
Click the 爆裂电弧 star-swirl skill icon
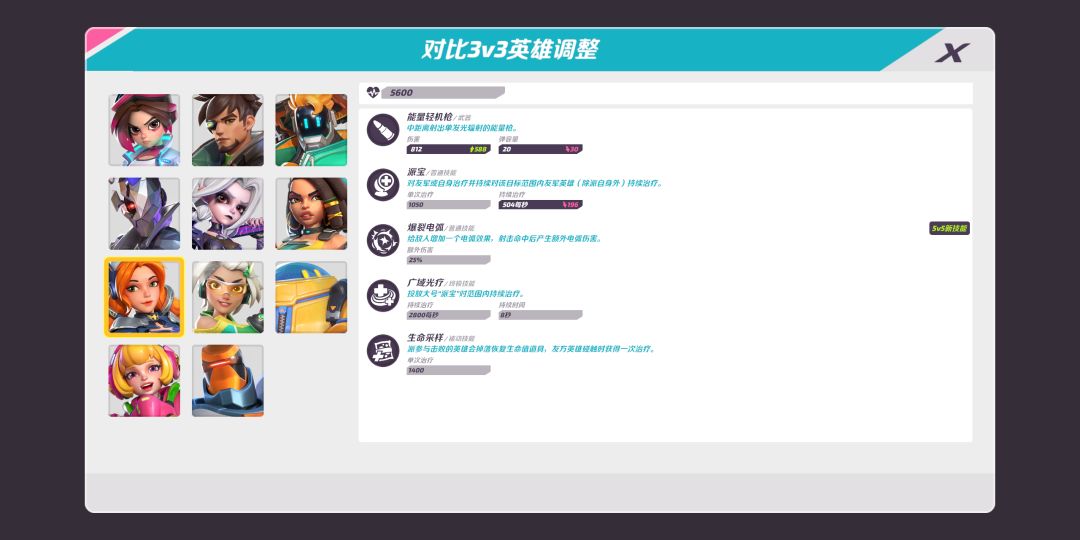tap(383, 240)
